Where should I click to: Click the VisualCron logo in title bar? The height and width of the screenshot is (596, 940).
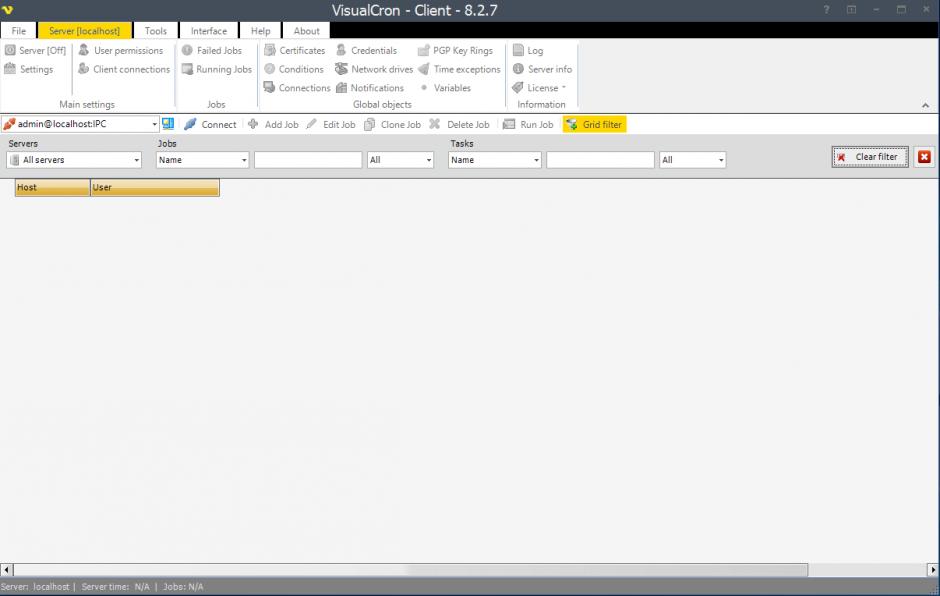point(8,10)
